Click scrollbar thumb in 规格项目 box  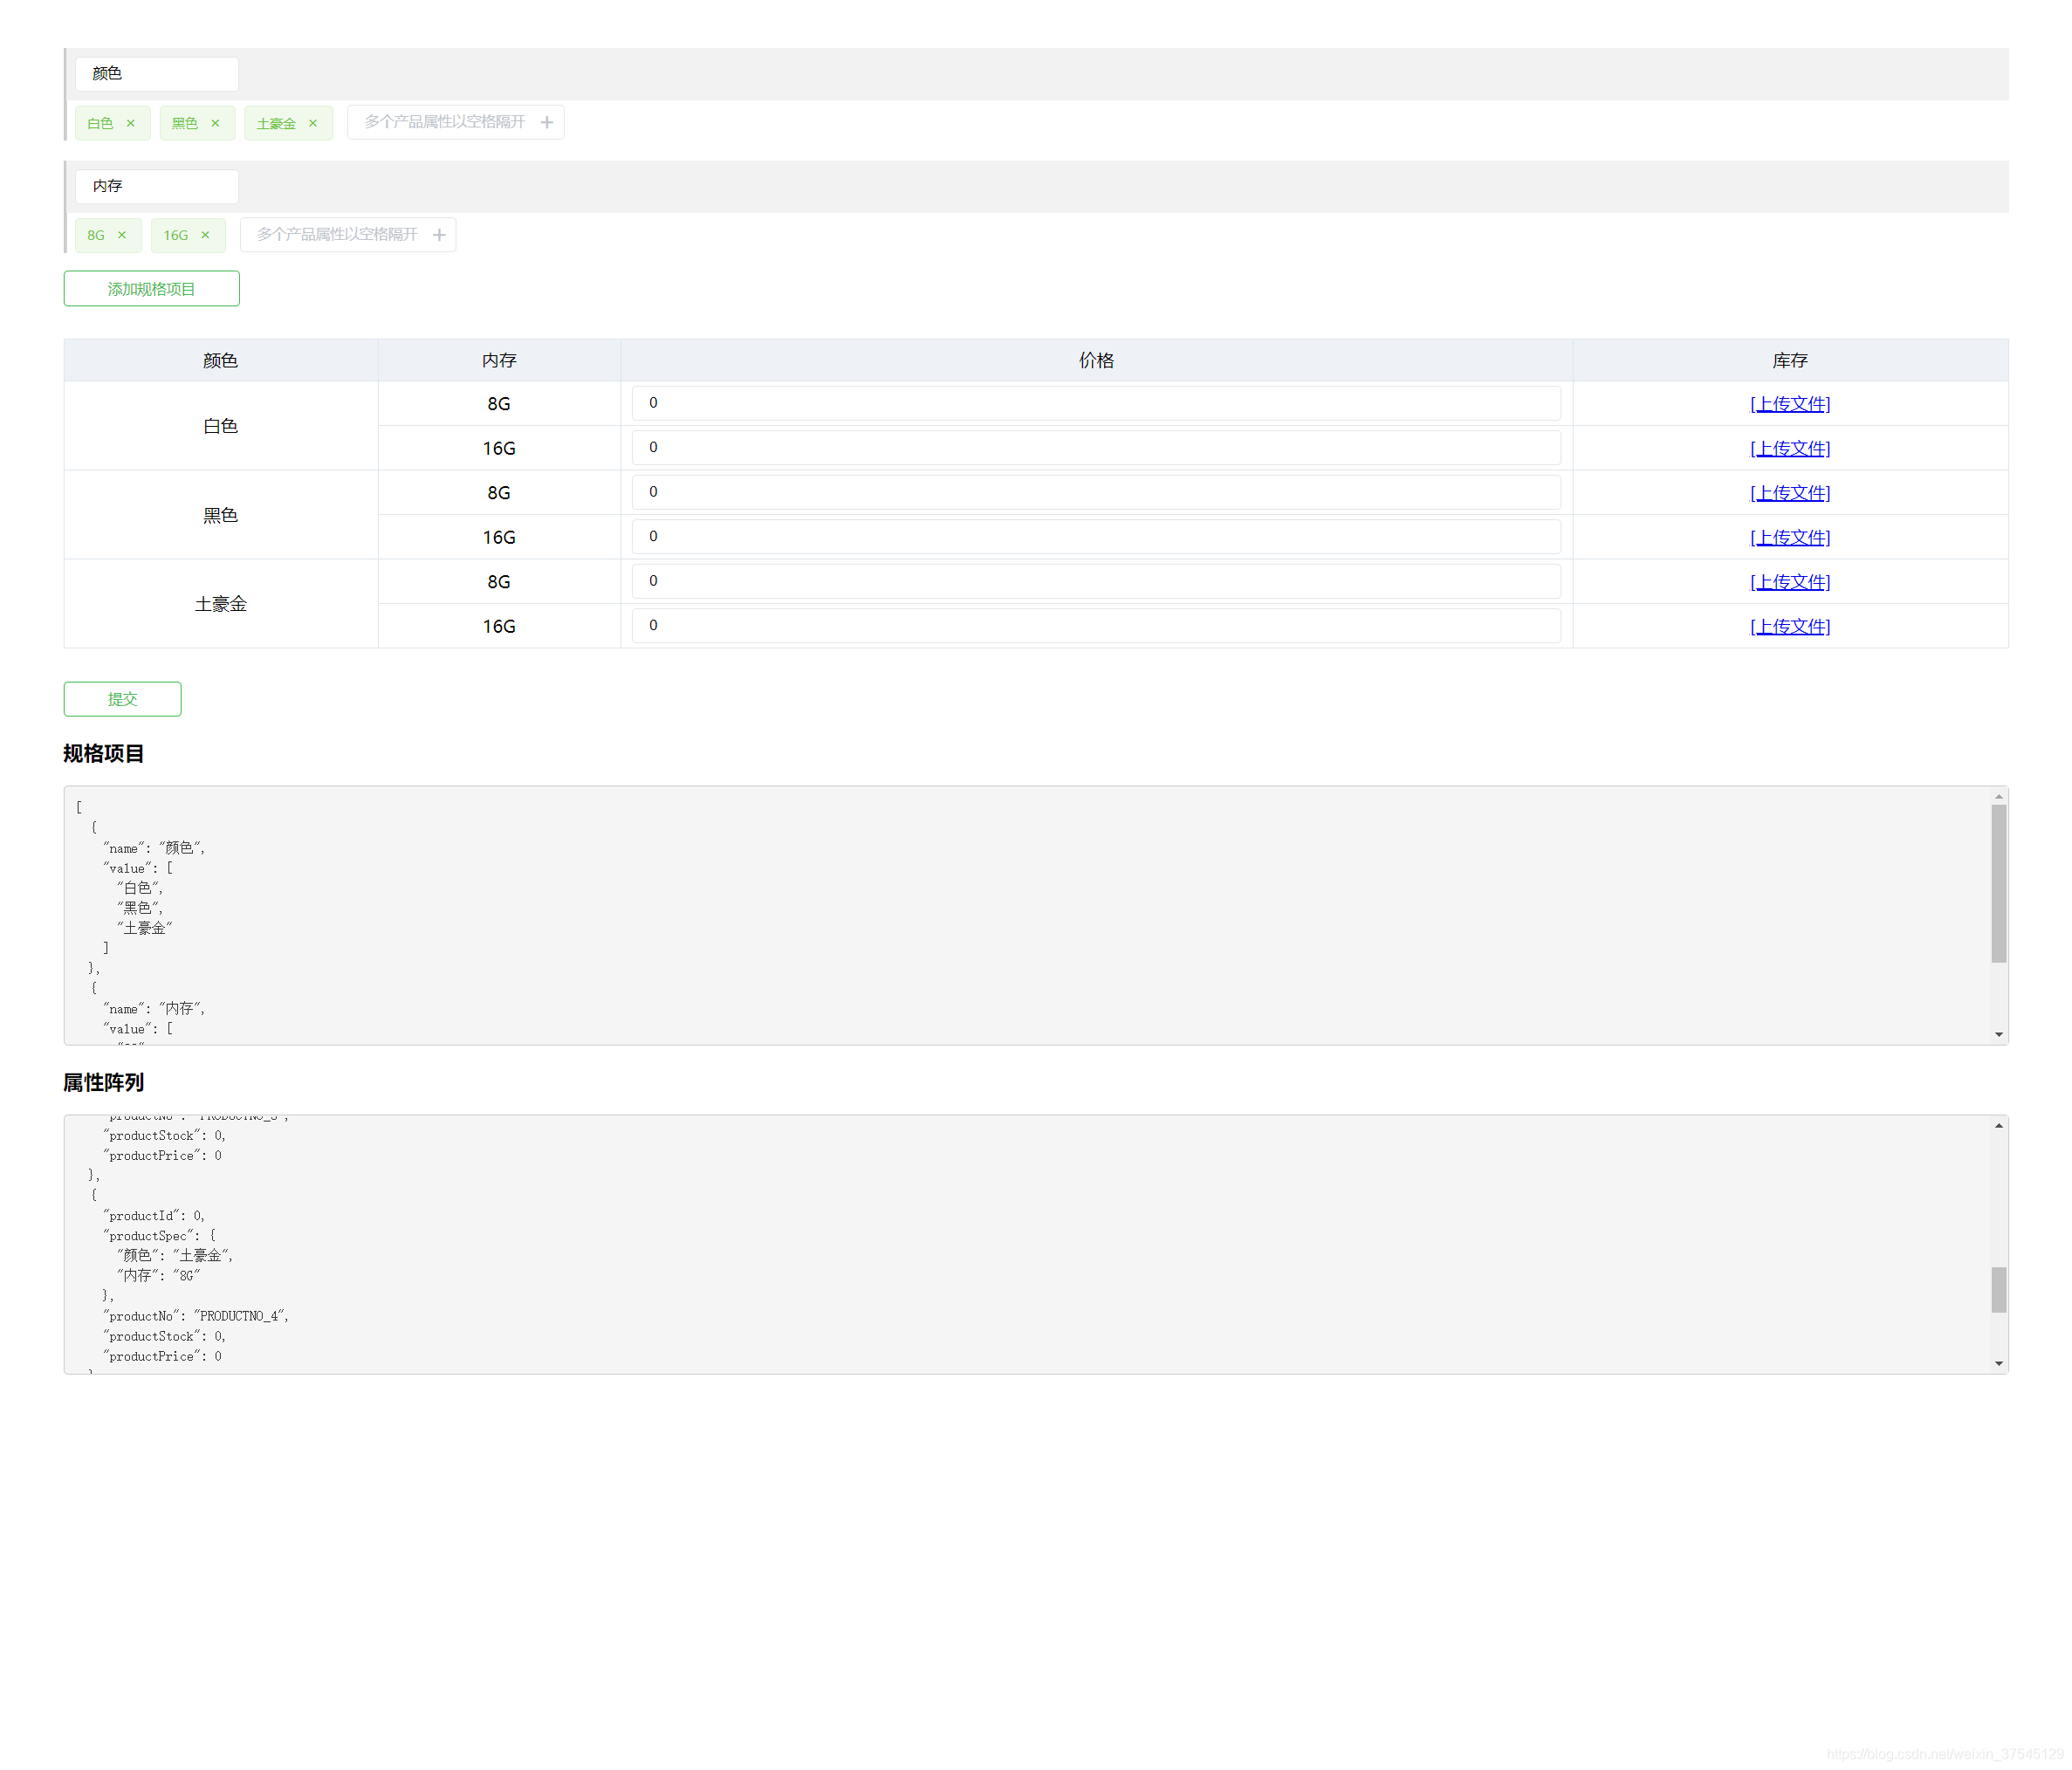click(1998, 884)
